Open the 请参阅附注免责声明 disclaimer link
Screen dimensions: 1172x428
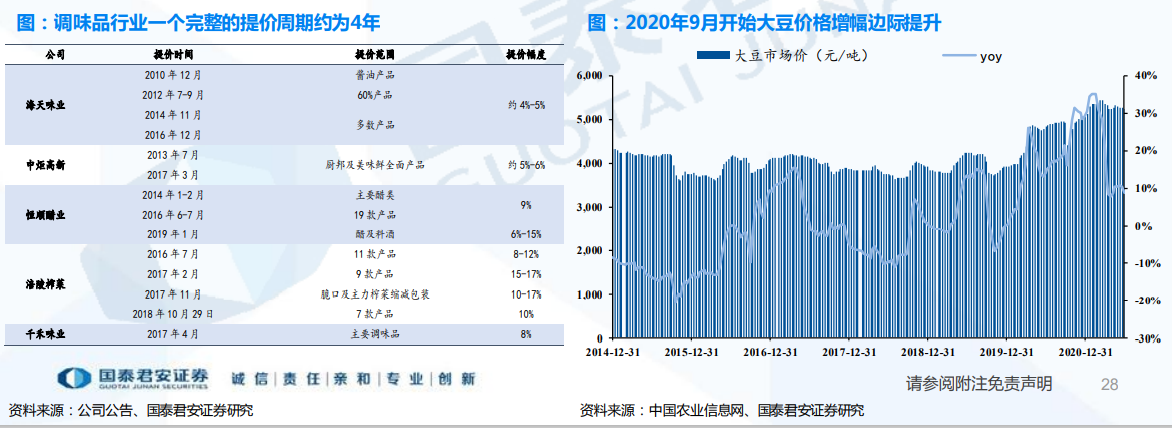tap(978, 384)
